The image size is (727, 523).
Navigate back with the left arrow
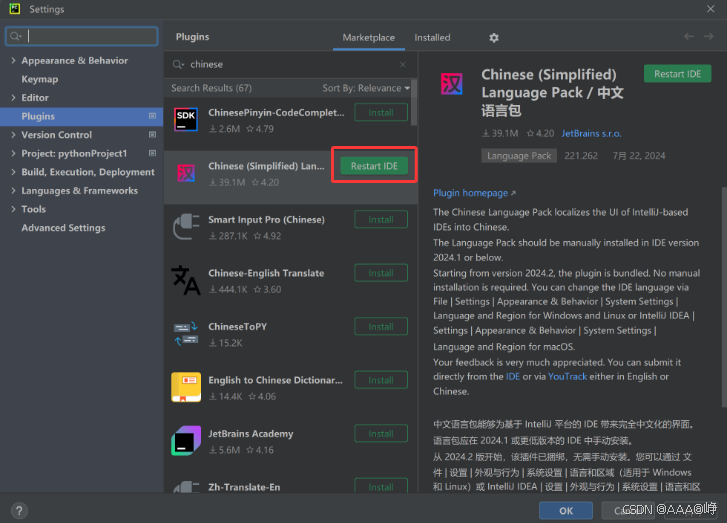click(689, 37)
